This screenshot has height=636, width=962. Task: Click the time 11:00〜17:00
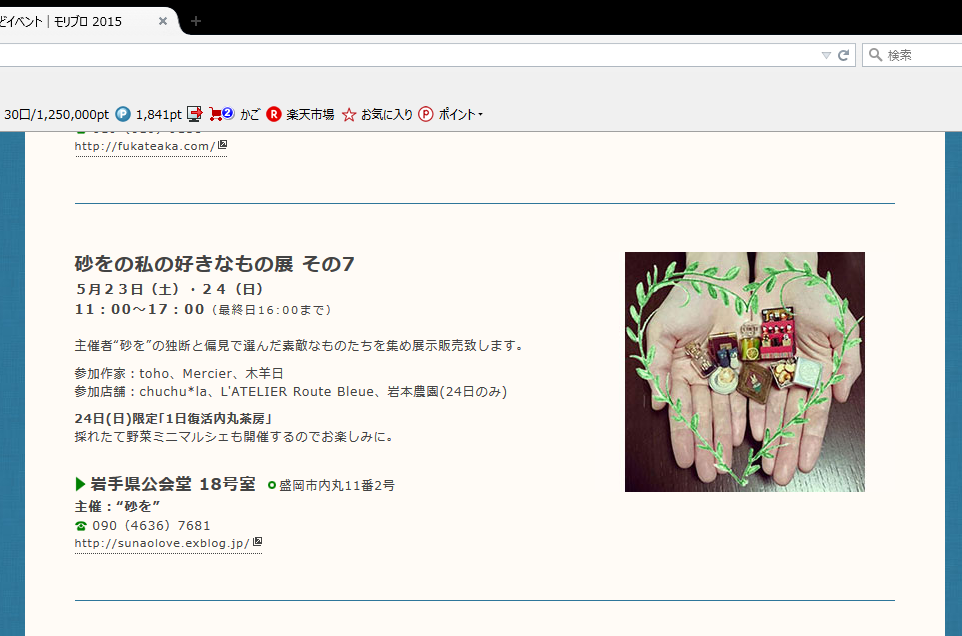click(140, 309)
